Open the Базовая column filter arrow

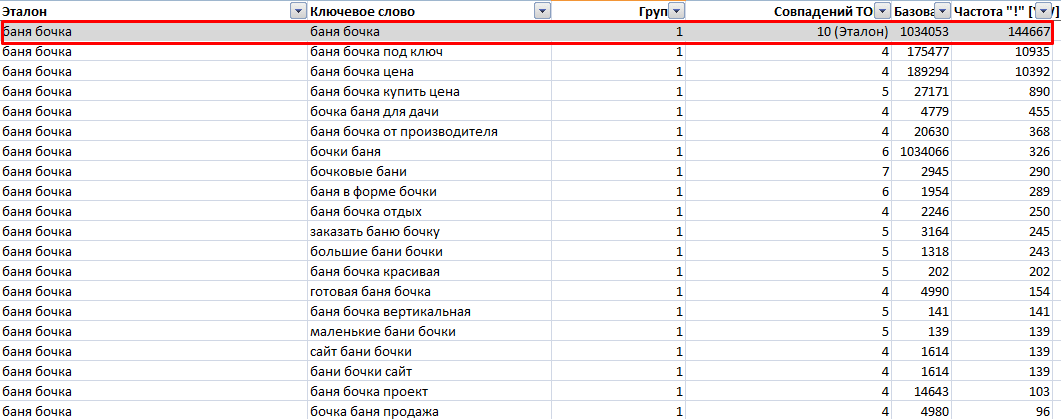click(942, 11)
